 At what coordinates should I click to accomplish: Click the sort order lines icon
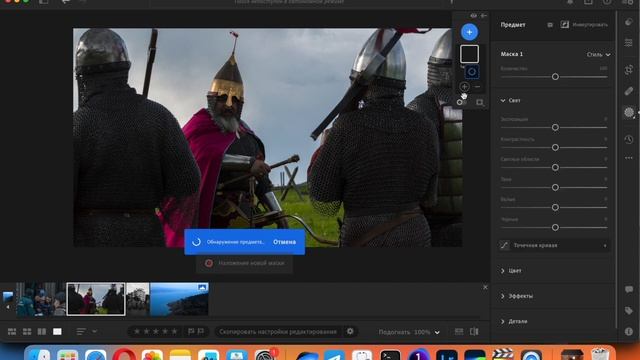[81, 331]
